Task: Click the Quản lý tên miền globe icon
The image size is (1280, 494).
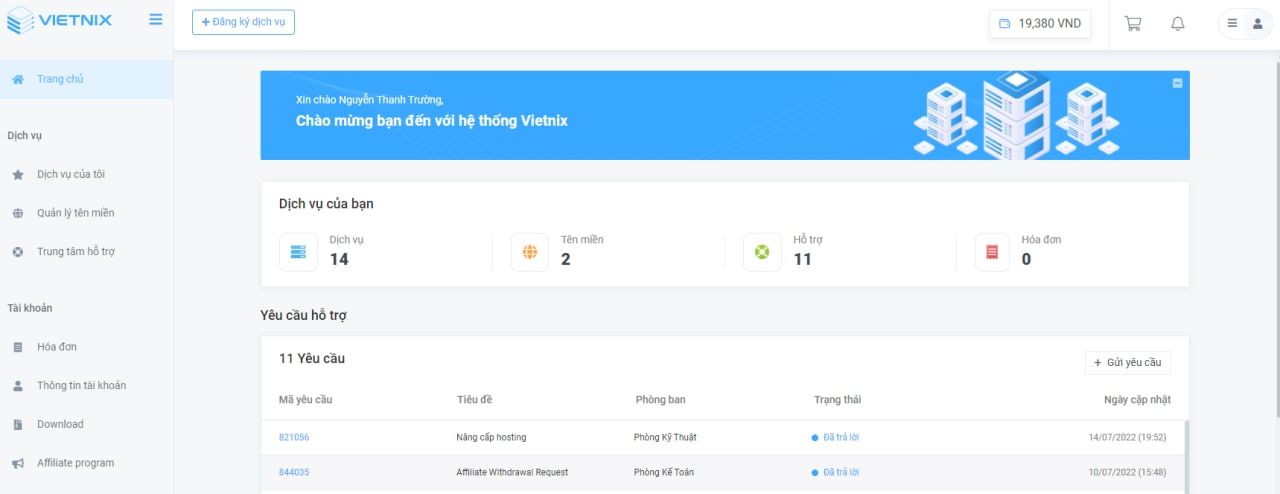Action: pyautogui.click(x=17, y=213)
